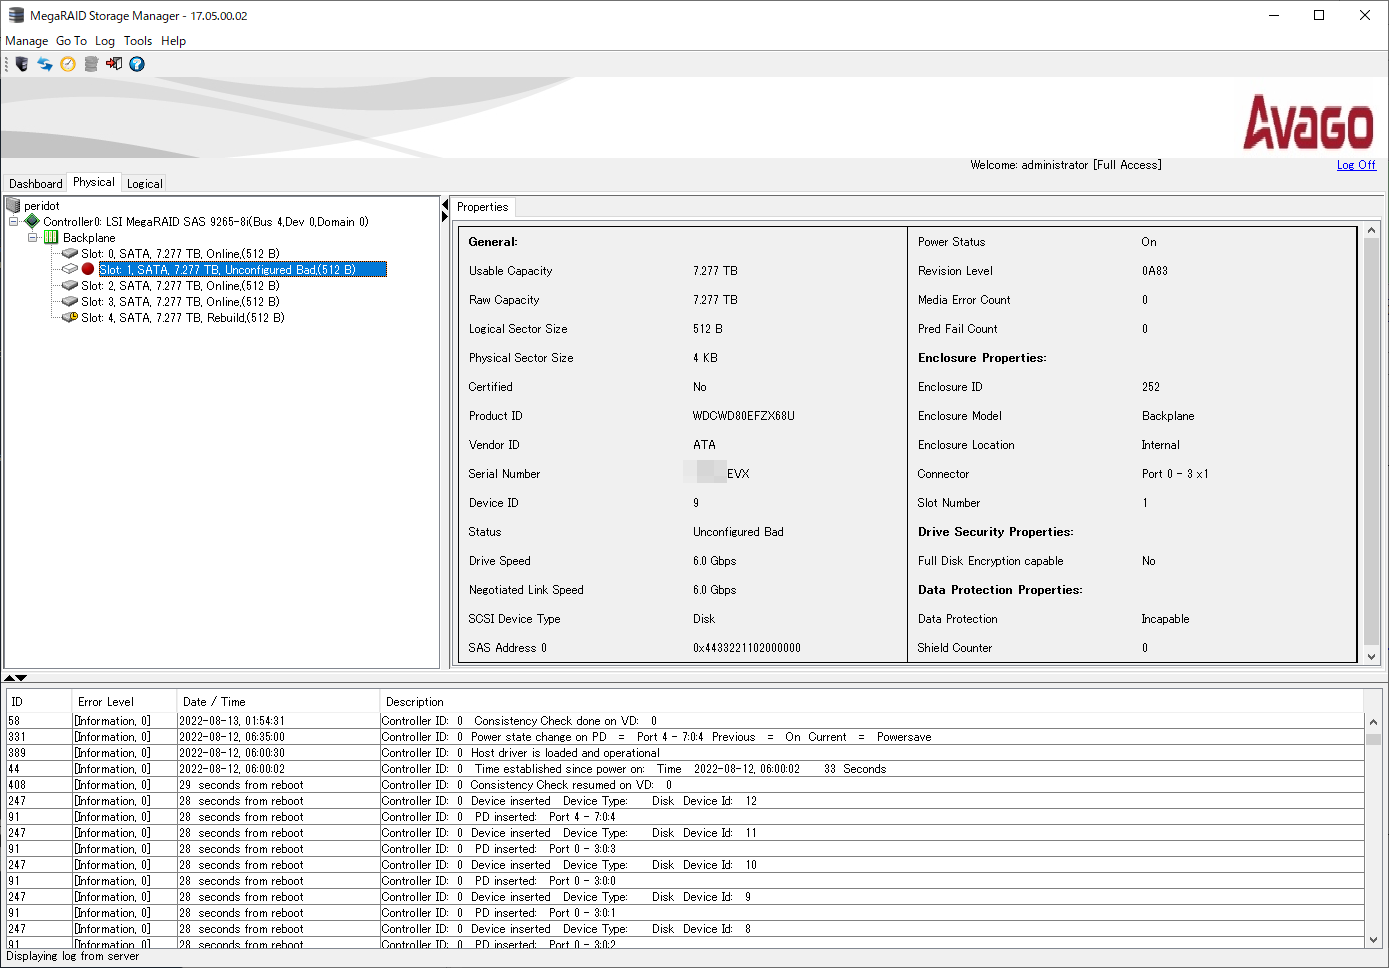The height and width of the screenshot is (968, 1389).
Task: Select the log row Power state change on PD
Action: pyautogui.click(x=685, y=737)
